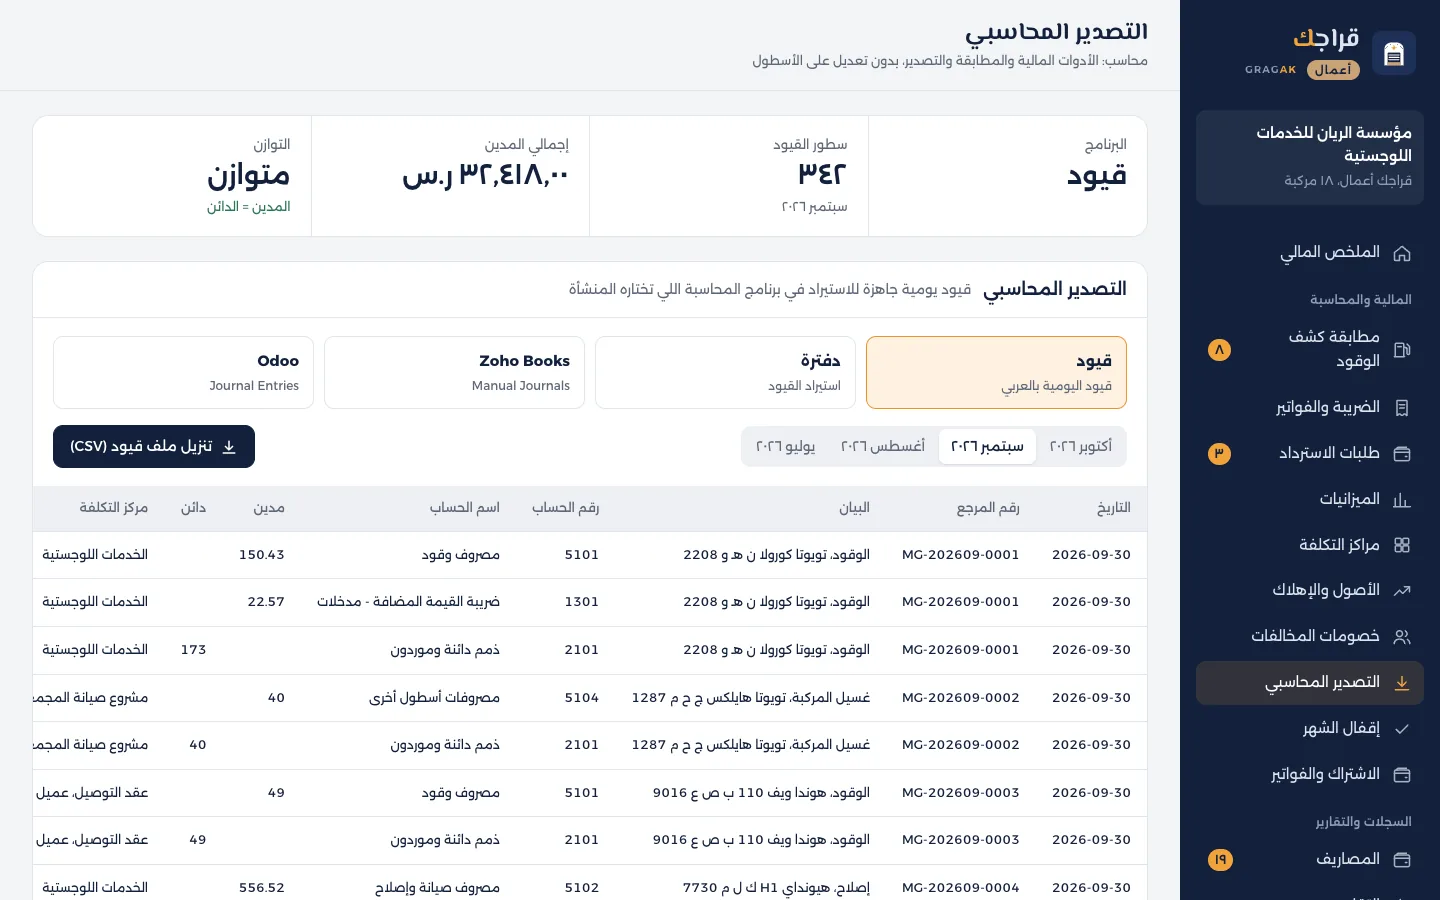Image resolution: width=1440 pixels, height=900 pixels.
Task: Download the قيود CSV file
Action: coord(154,447)
